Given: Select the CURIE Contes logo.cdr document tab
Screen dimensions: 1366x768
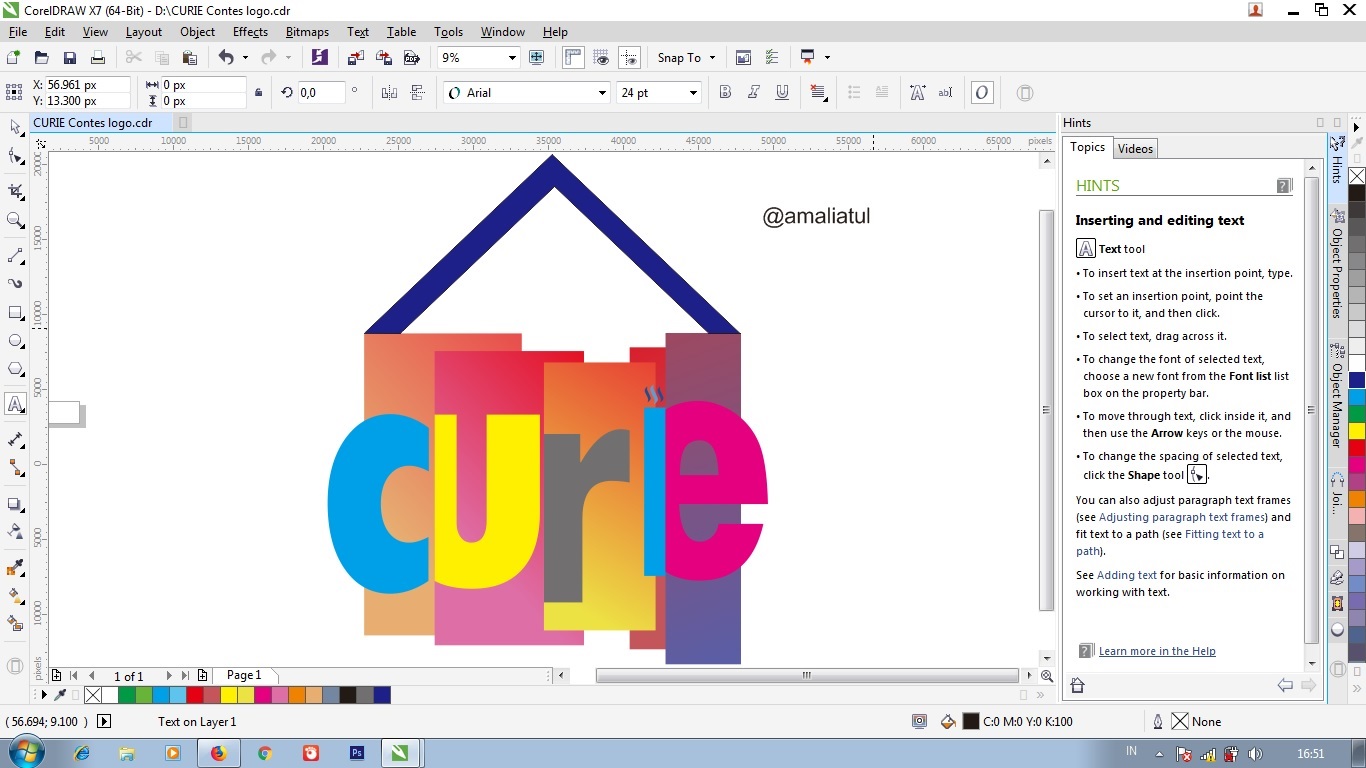Looking at the screenshot, I should [93, 123].
